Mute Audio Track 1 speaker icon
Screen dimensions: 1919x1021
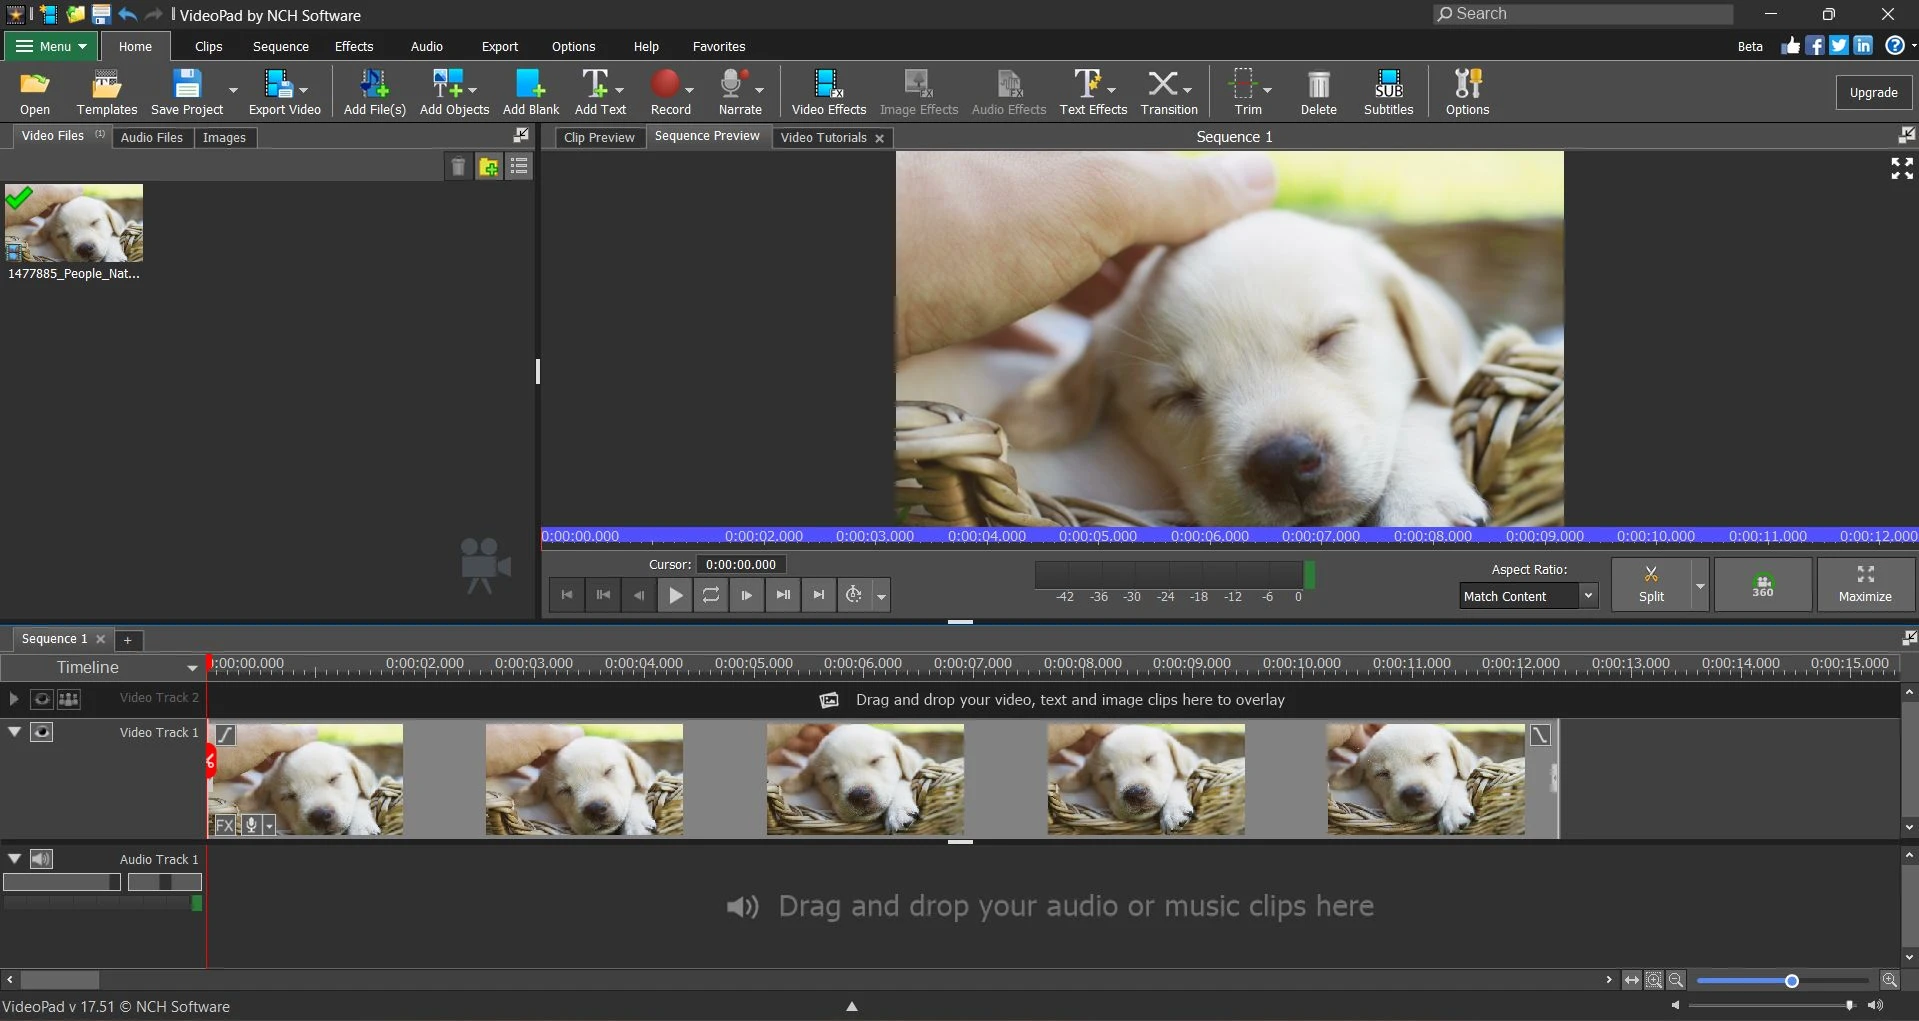pos(41,859)
